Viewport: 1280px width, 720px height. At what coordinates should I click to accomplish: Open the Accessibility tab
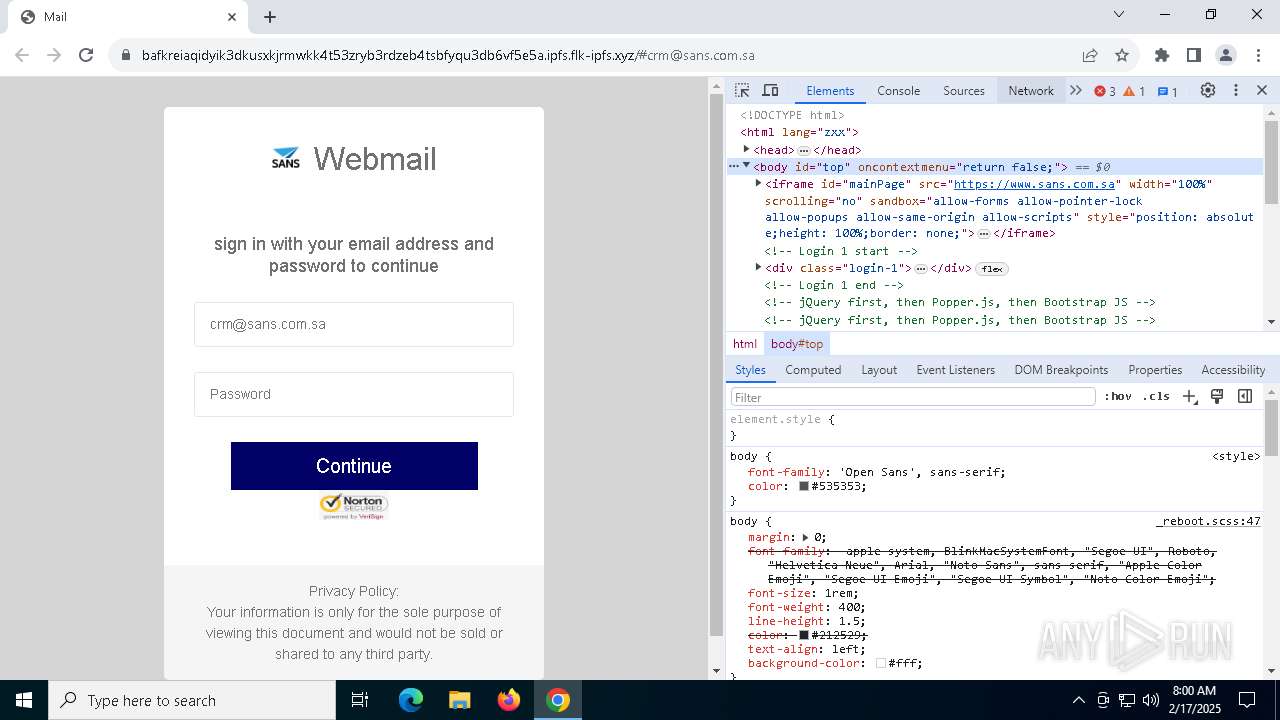[x=1233, y=369]
